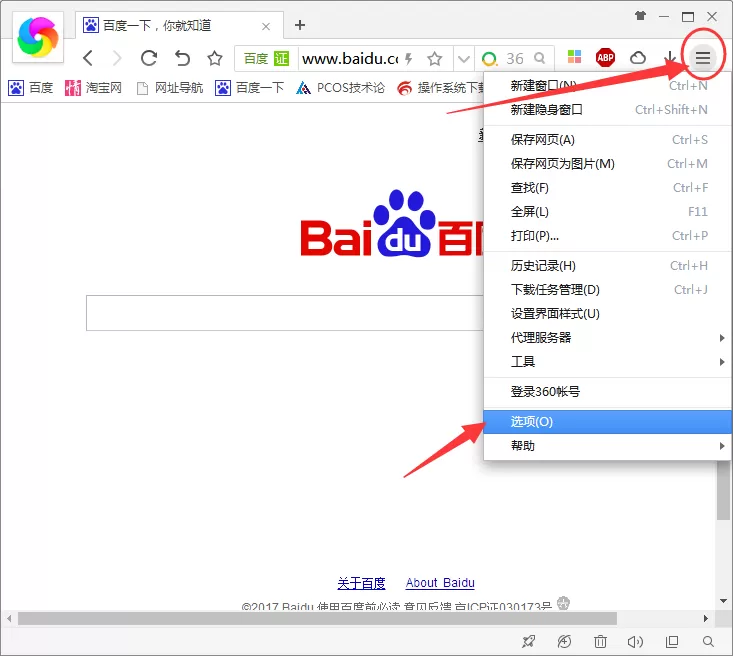Close the Baidu tab

266,26
